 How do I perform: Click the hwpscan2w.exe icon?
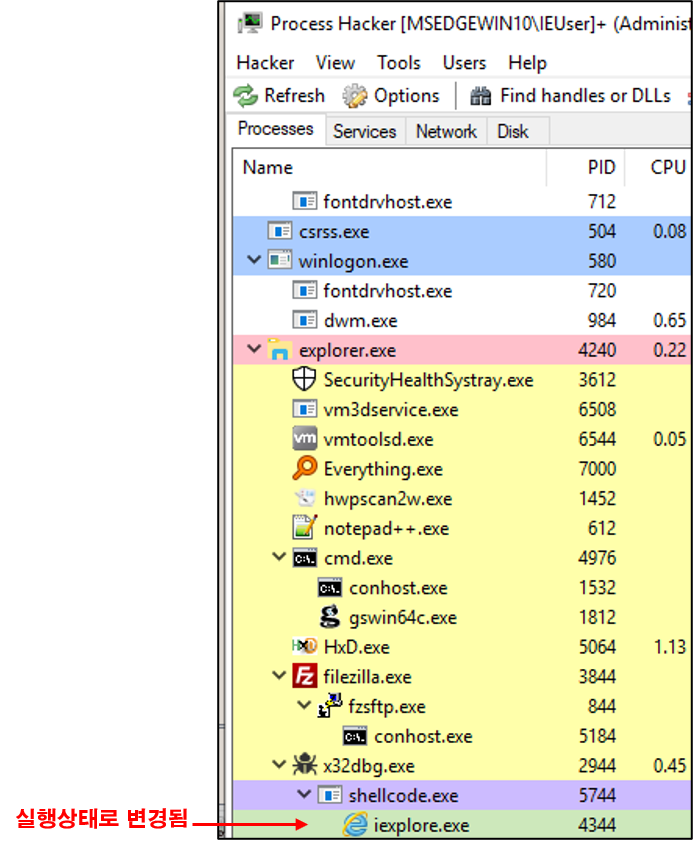[305, 498]
